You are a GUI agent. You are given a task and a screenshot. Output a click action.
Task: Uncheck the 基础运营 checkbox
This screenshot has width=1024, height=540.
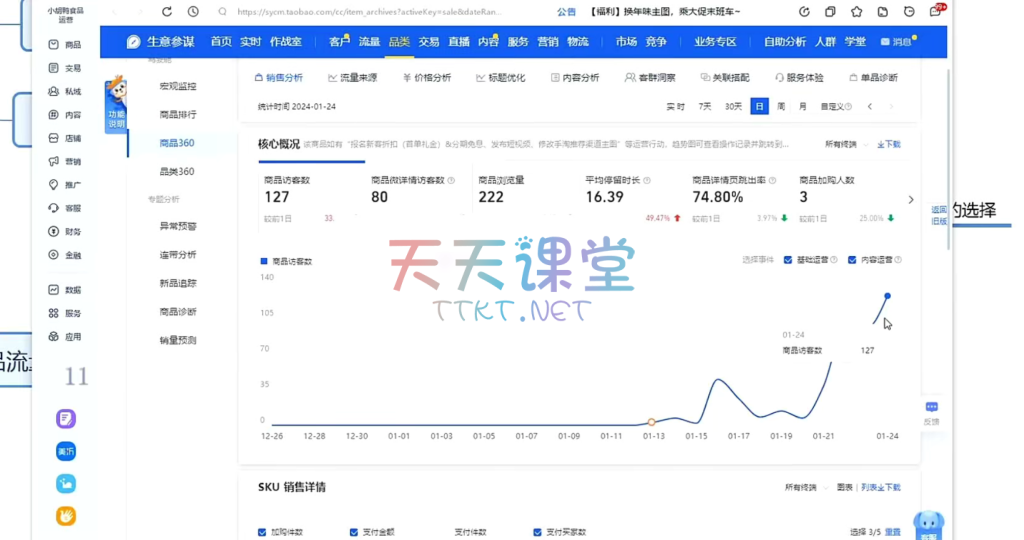click(x=788, y=260)
